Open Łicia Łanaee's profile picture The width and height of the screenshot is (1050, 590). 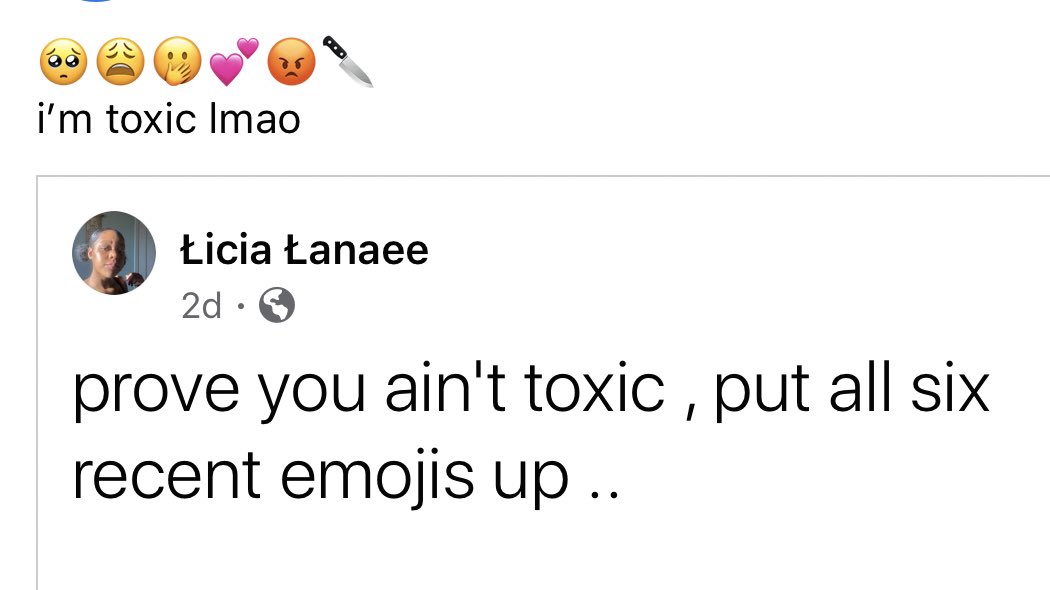(114, 253)
